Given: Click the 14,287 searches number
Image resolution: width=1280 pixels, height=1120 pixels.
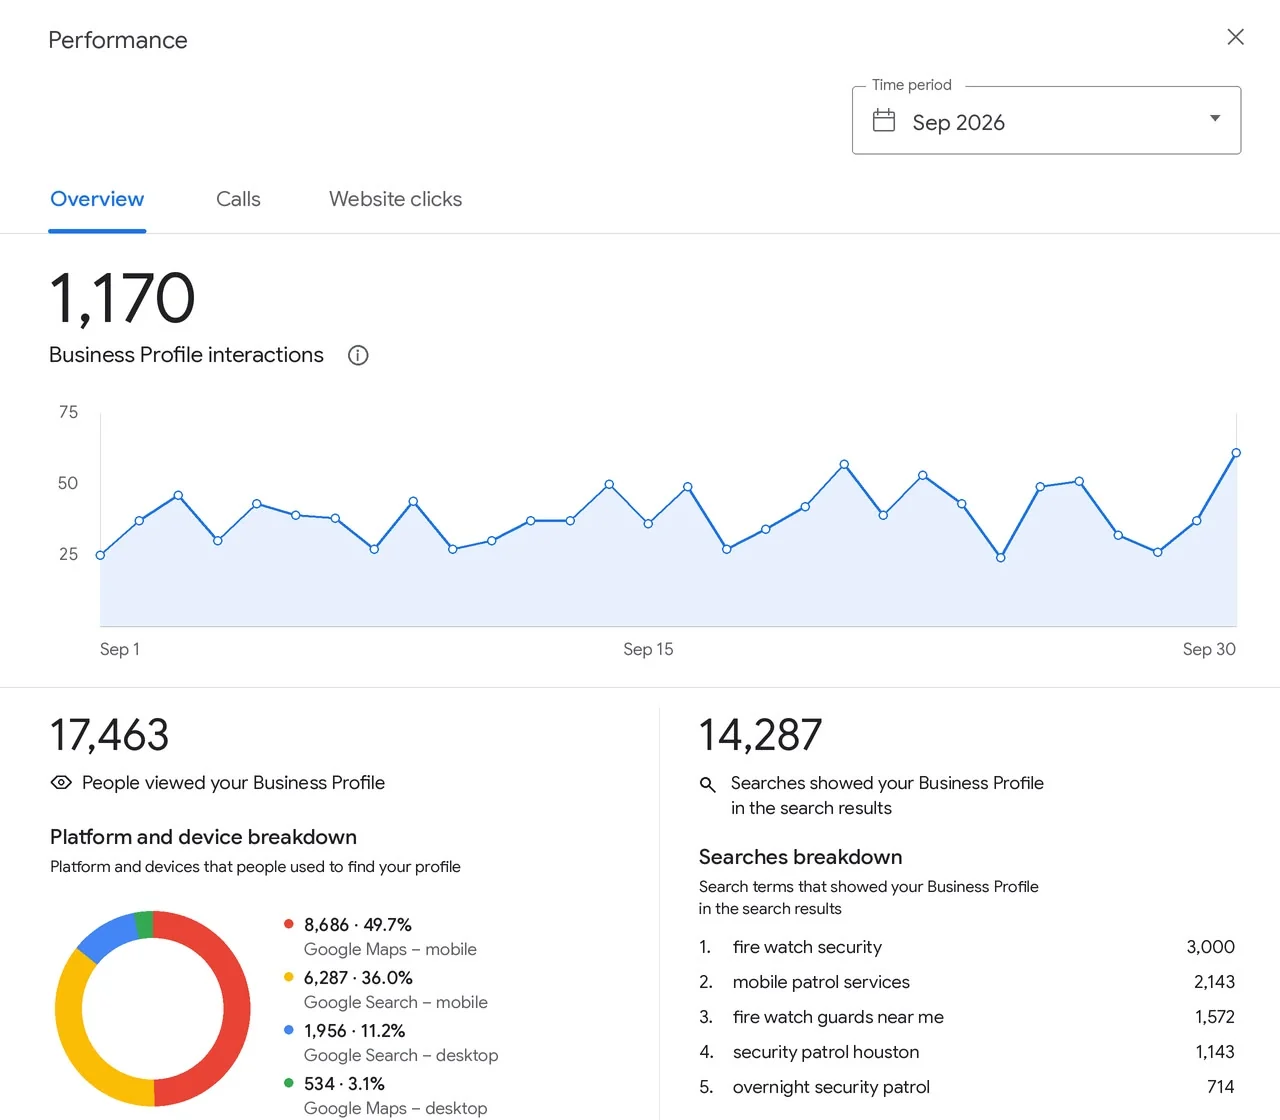Looking at the screenshot, I should click(760, 736).
